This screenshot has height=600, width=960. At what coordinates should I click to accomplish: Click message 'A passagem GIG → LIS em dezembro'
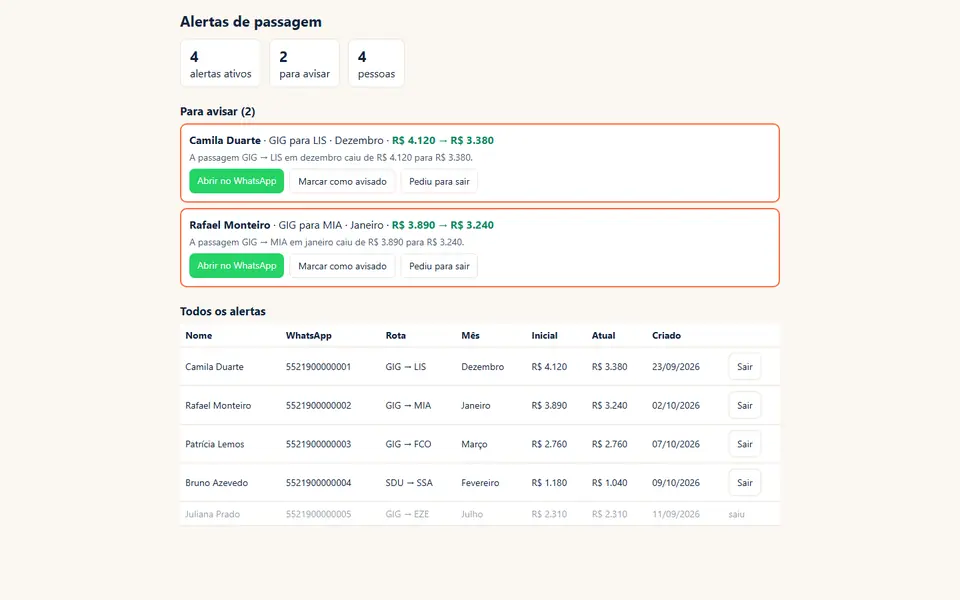[331, 157]
